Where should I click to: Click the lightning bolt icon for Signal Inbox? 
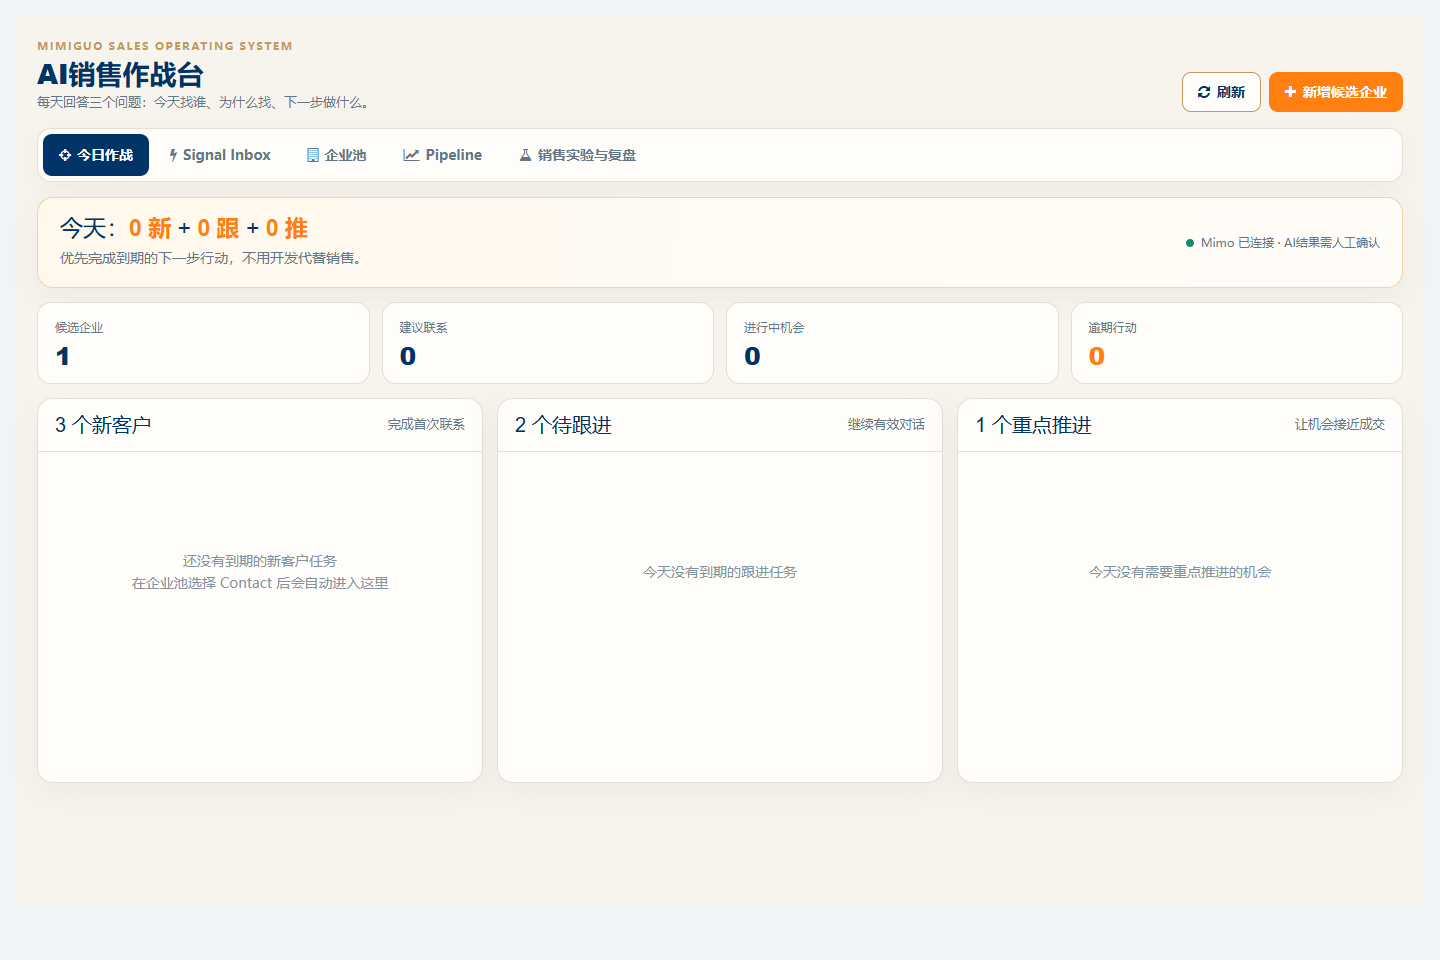tap(173, 155)
